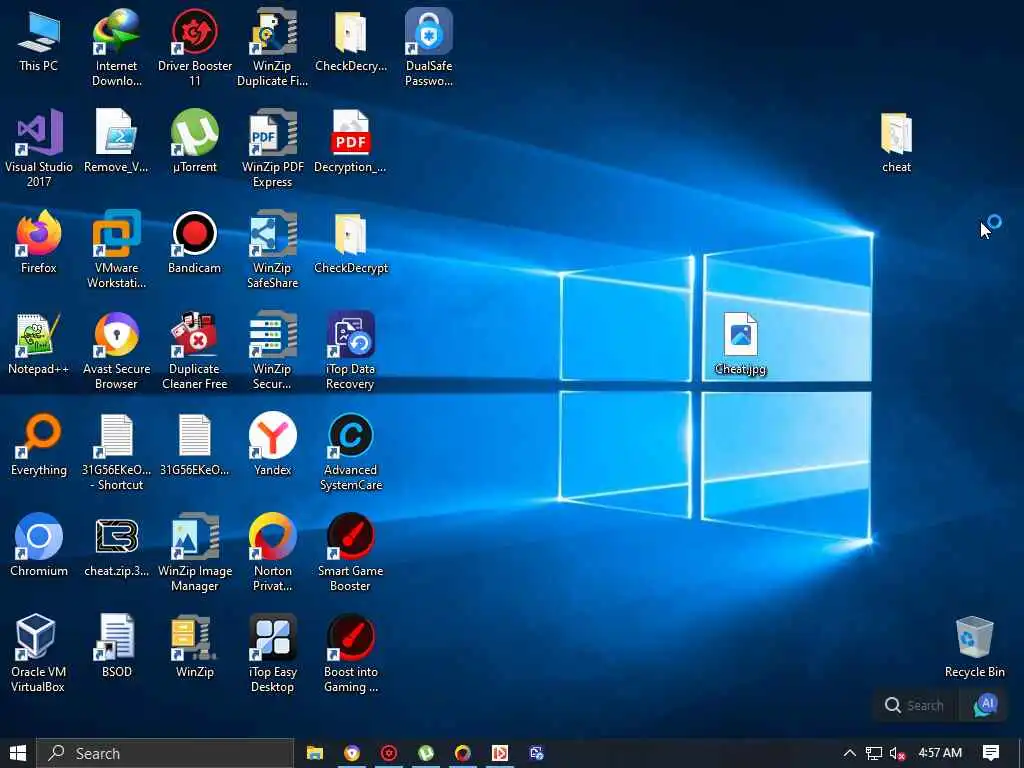Open Internet Download Manager shortcut
Viewport: 1024px width, 768px height.
[x=116, y=31]
